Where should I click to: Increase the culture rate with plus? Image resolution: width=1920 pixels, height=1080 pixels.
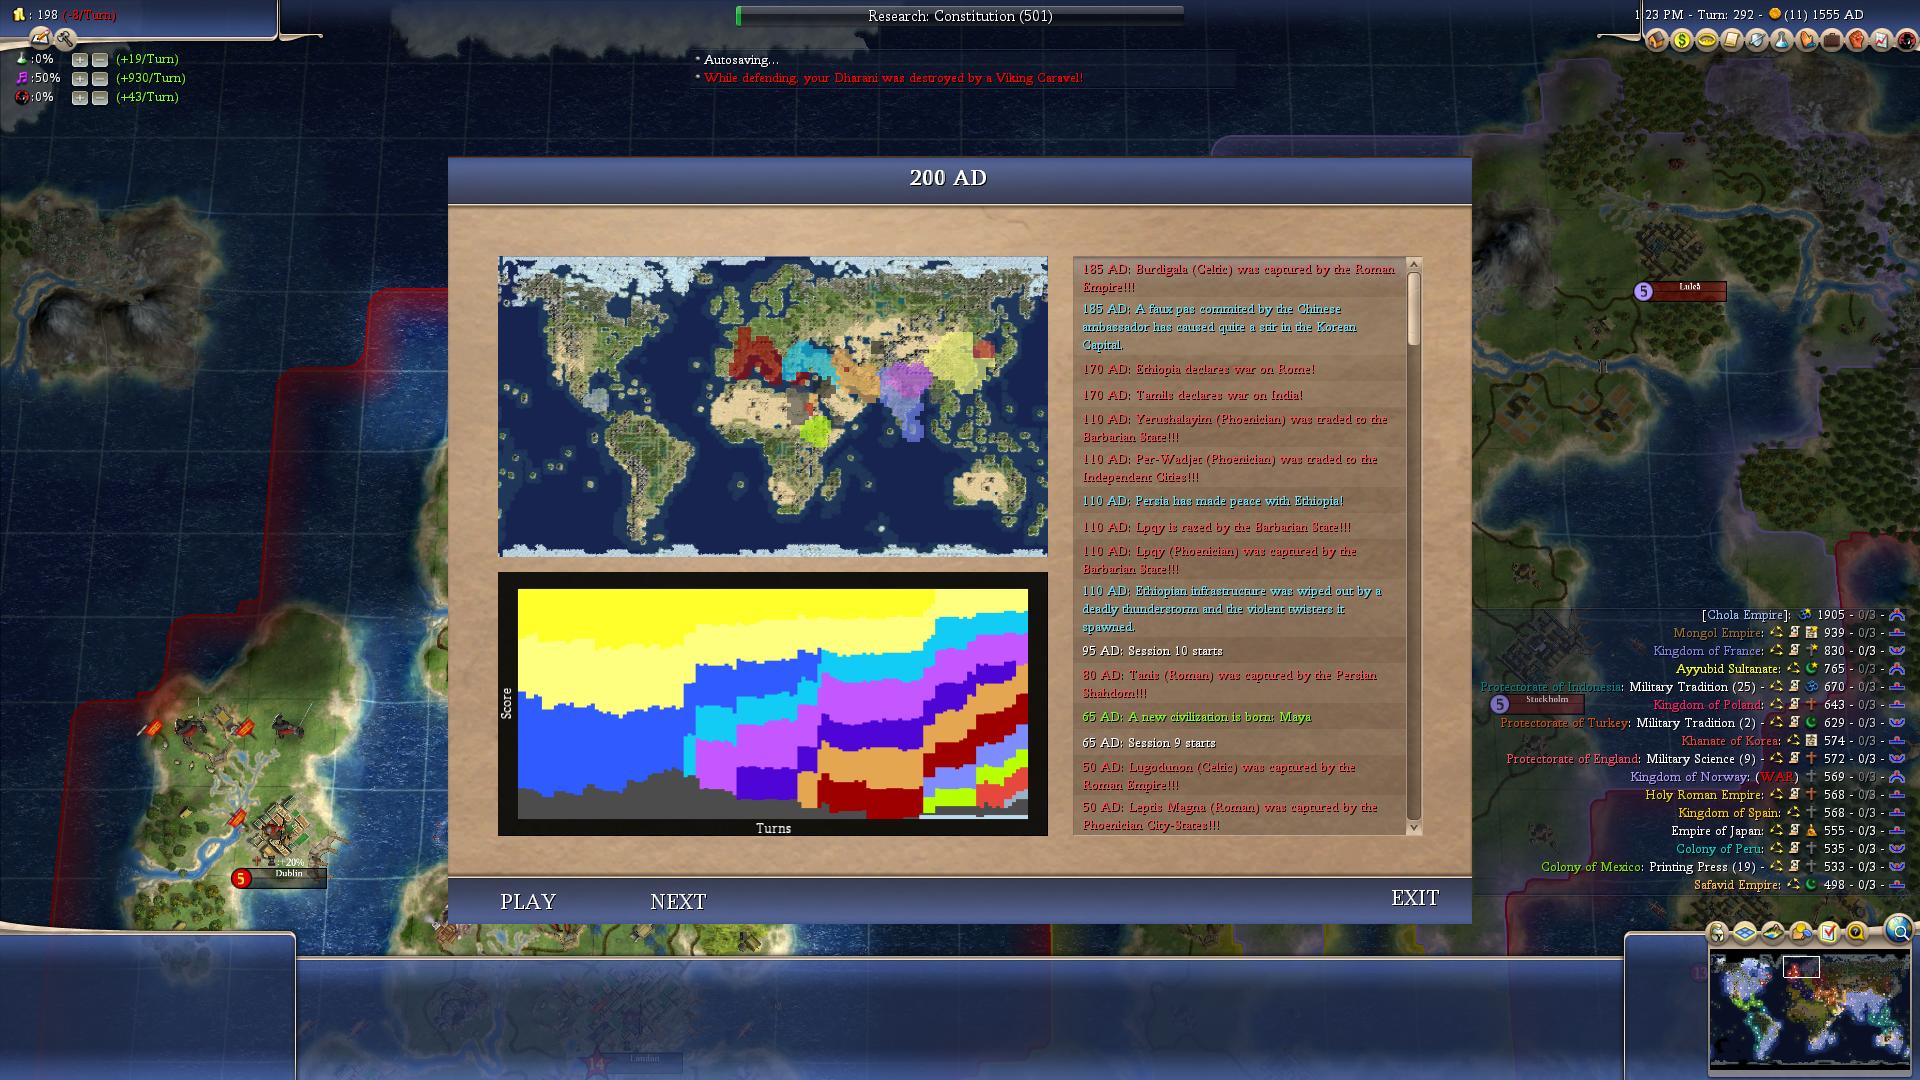point(80,78)
